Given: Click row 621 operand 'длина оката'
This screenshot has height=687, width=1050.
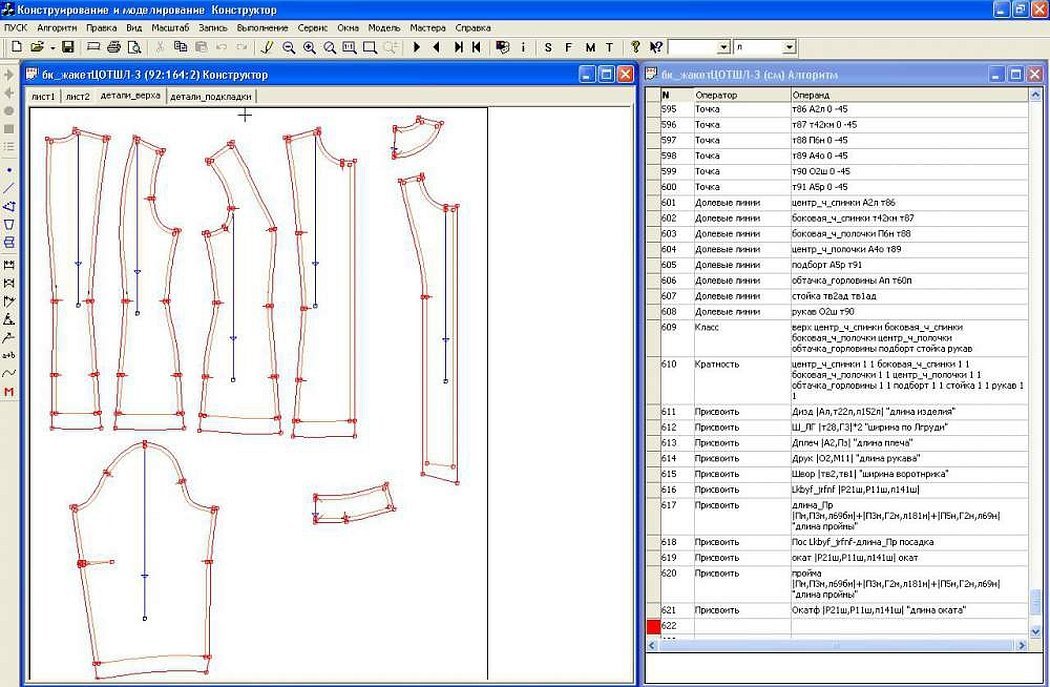Looking at the screenshot, I should point(909,610).
